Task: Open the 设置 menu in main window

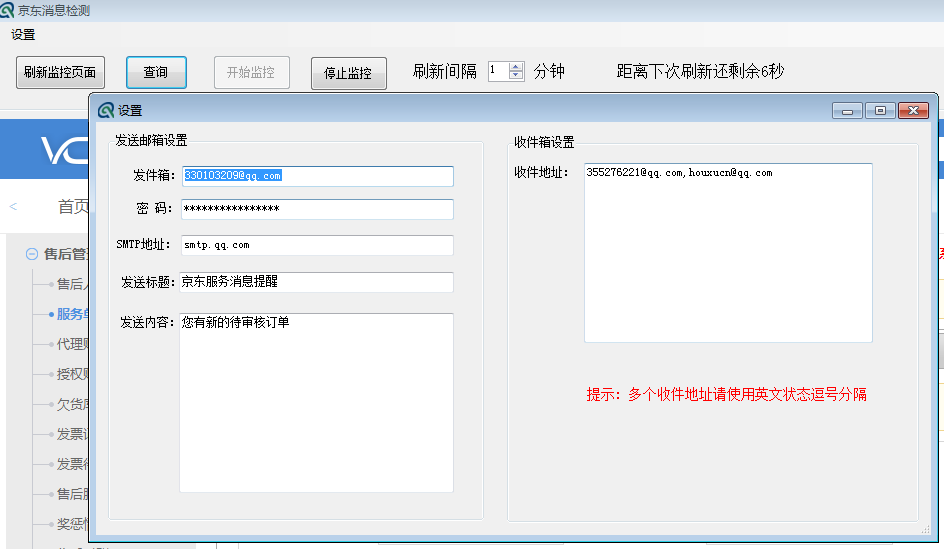Action: (23, 35)
